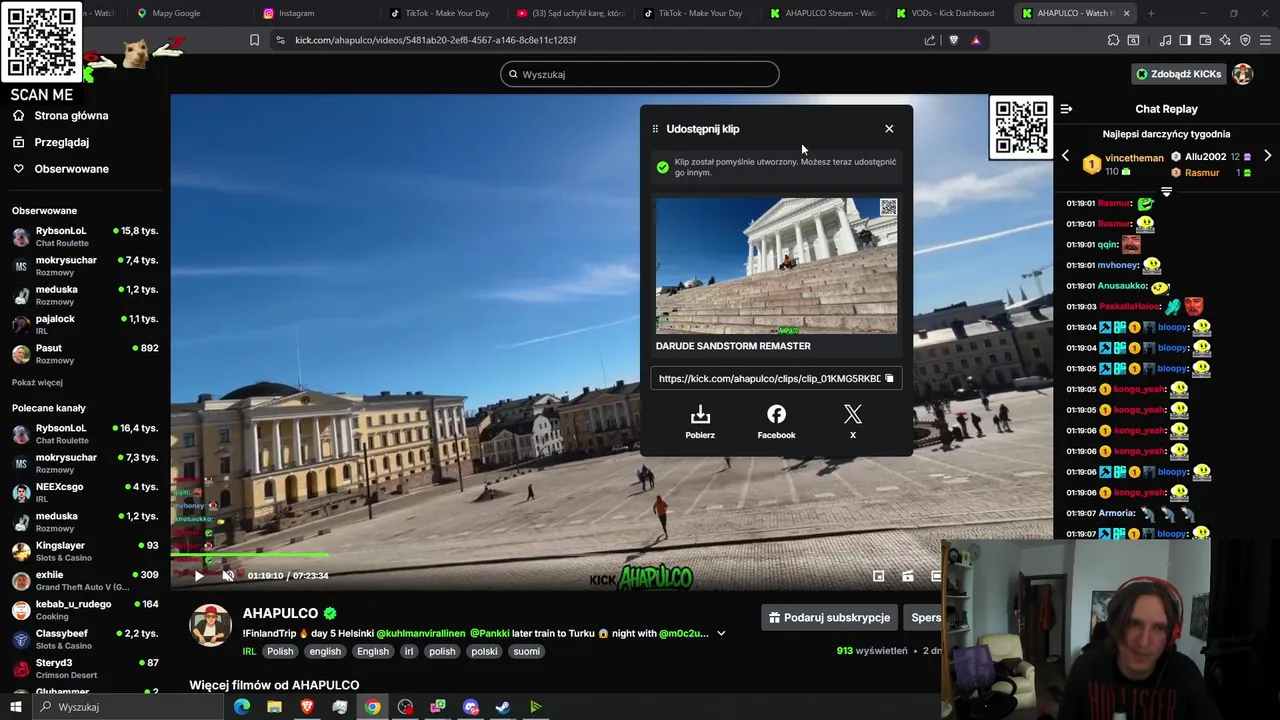This screenshot has height=720, width=1280.
Task: Close the active AHAPULCO tab
Action: coord(1127,13)
